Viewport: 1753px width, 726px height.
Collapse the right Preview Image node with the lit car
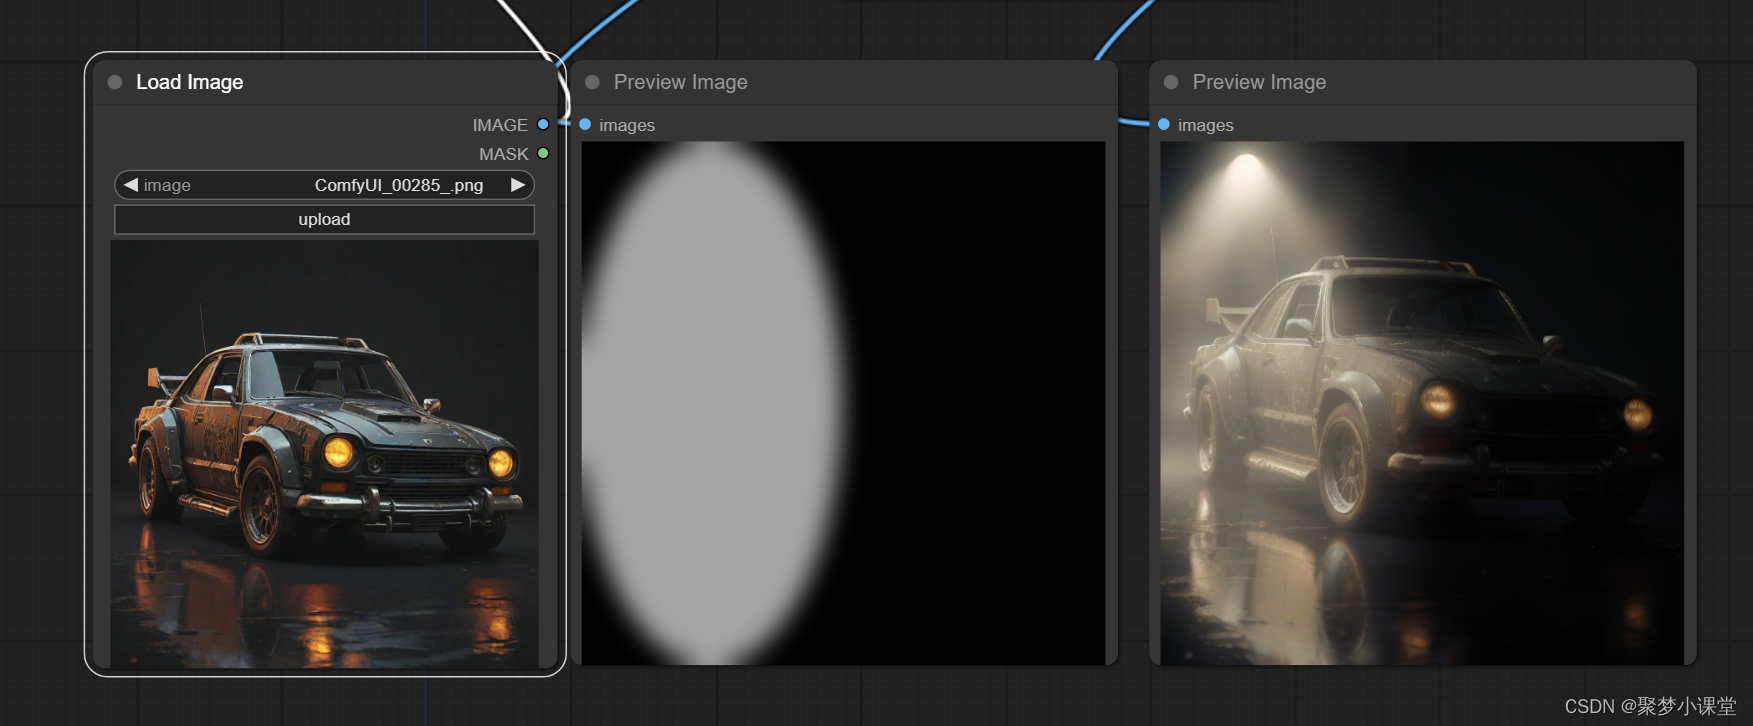(x=1171, y=82)
